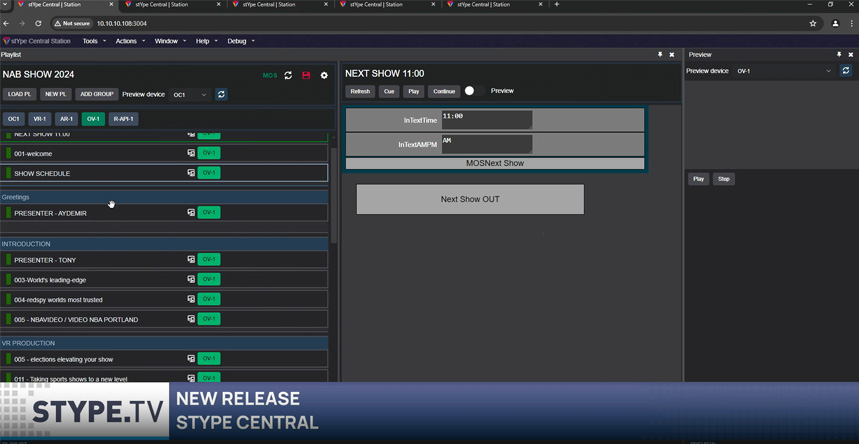
Task: Bookmark this page with the star icon
Action: (x=813, y=24)
